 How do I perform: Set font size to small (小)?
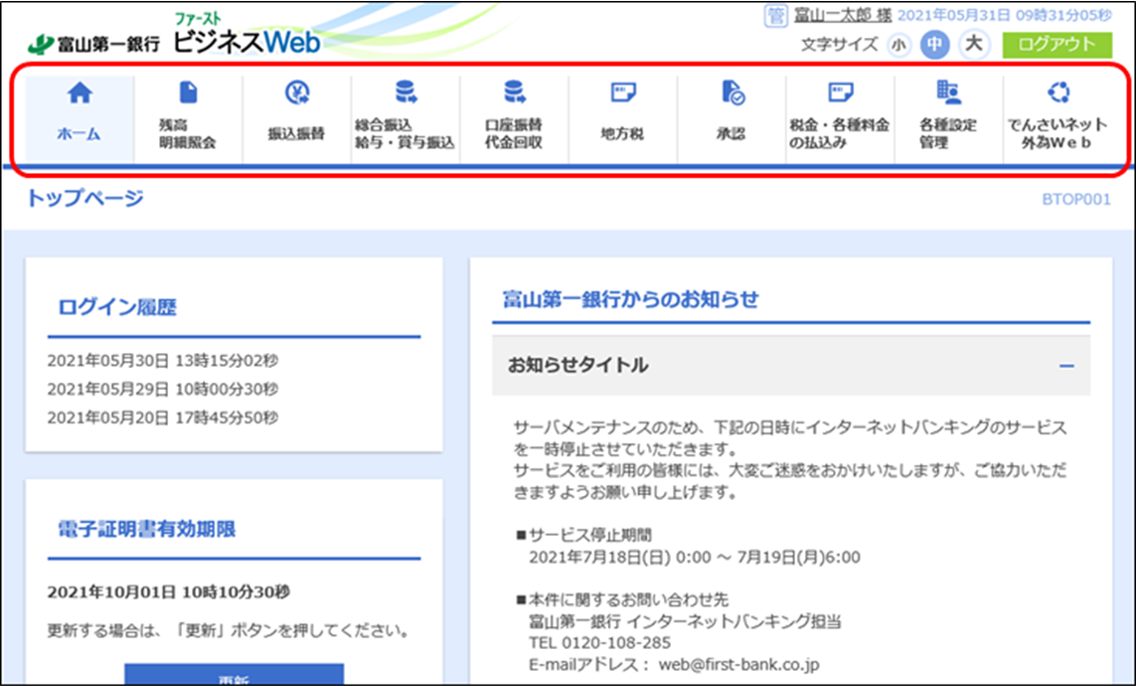[x=899, y=45]
